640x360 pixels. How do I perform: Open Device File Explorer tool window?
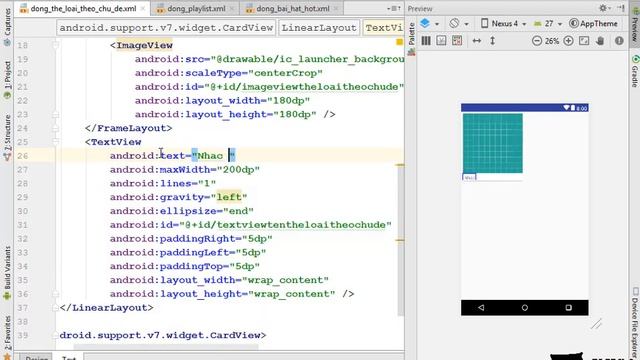coord(635,322)
